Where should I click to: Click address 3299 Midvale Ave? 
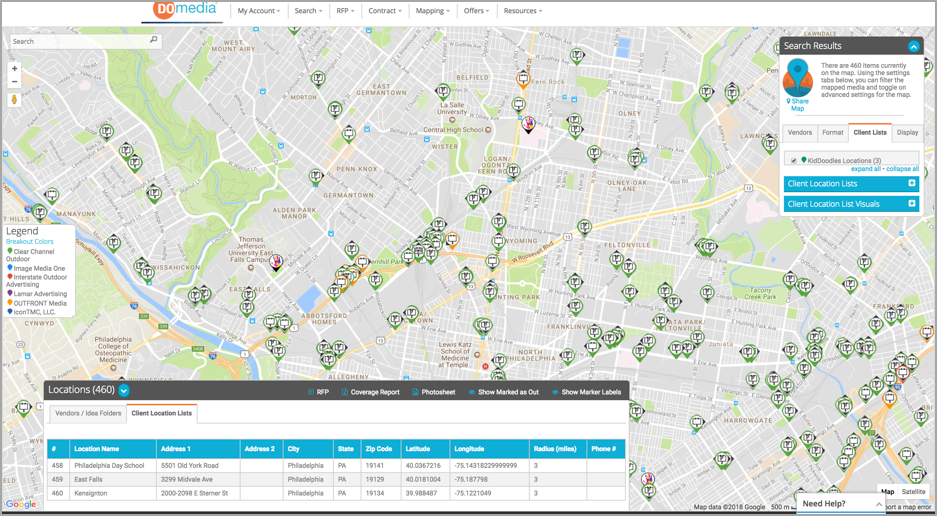186,479
